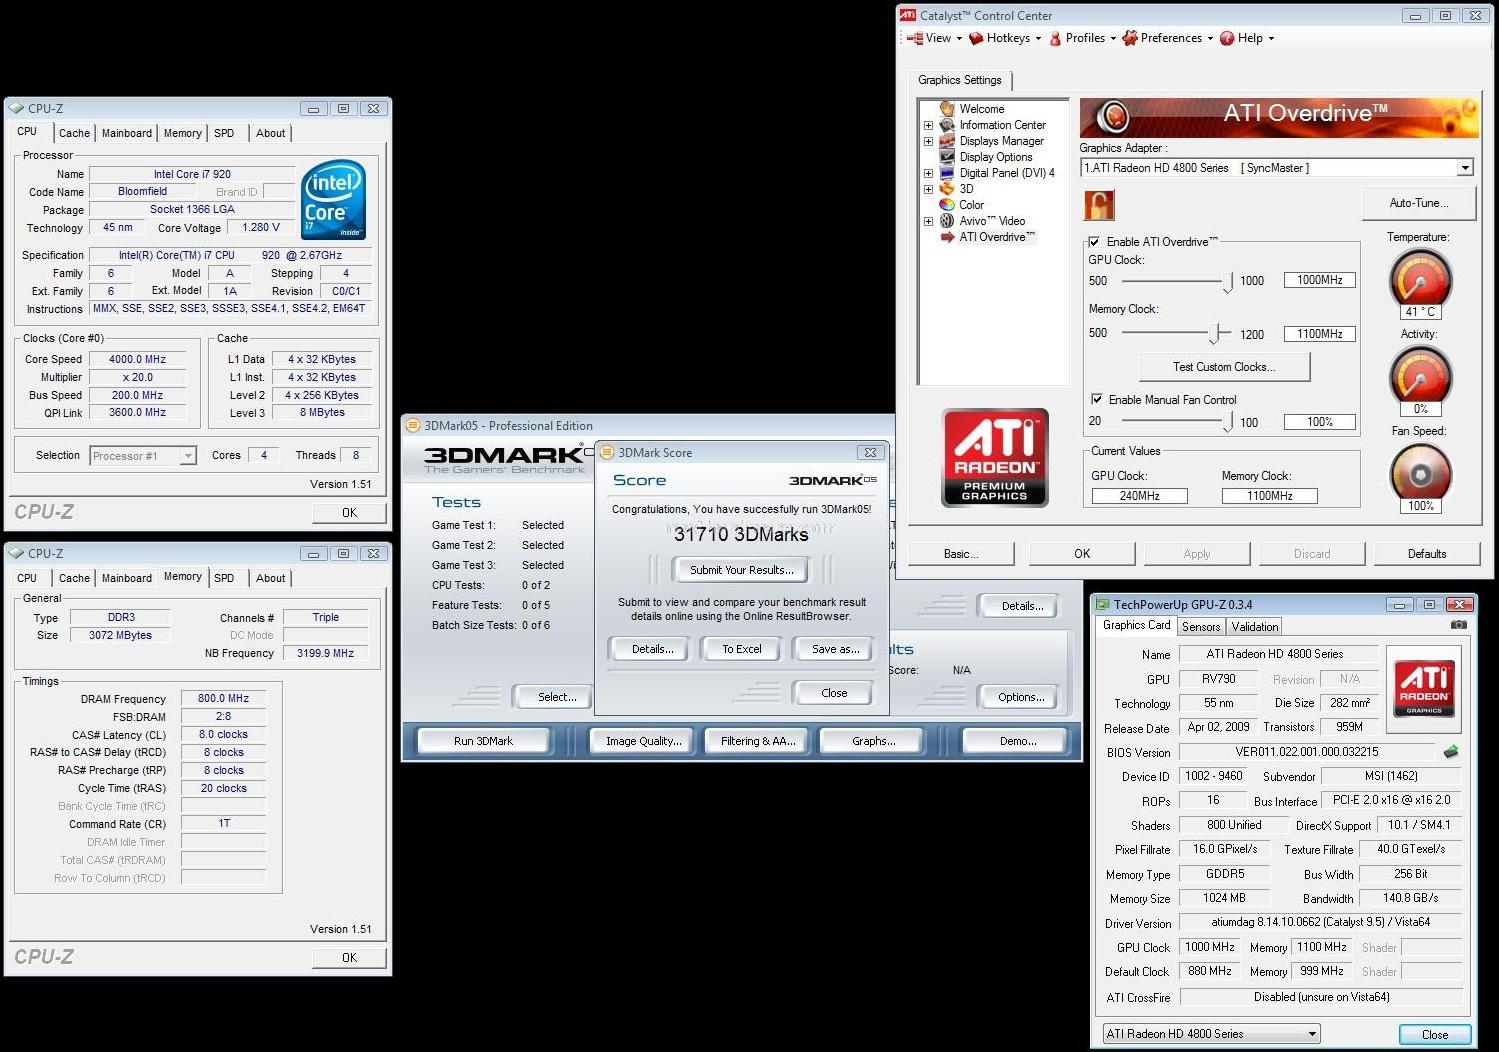Click the ATI Radeon Premium Graphics logo

[x=995, y=457]
